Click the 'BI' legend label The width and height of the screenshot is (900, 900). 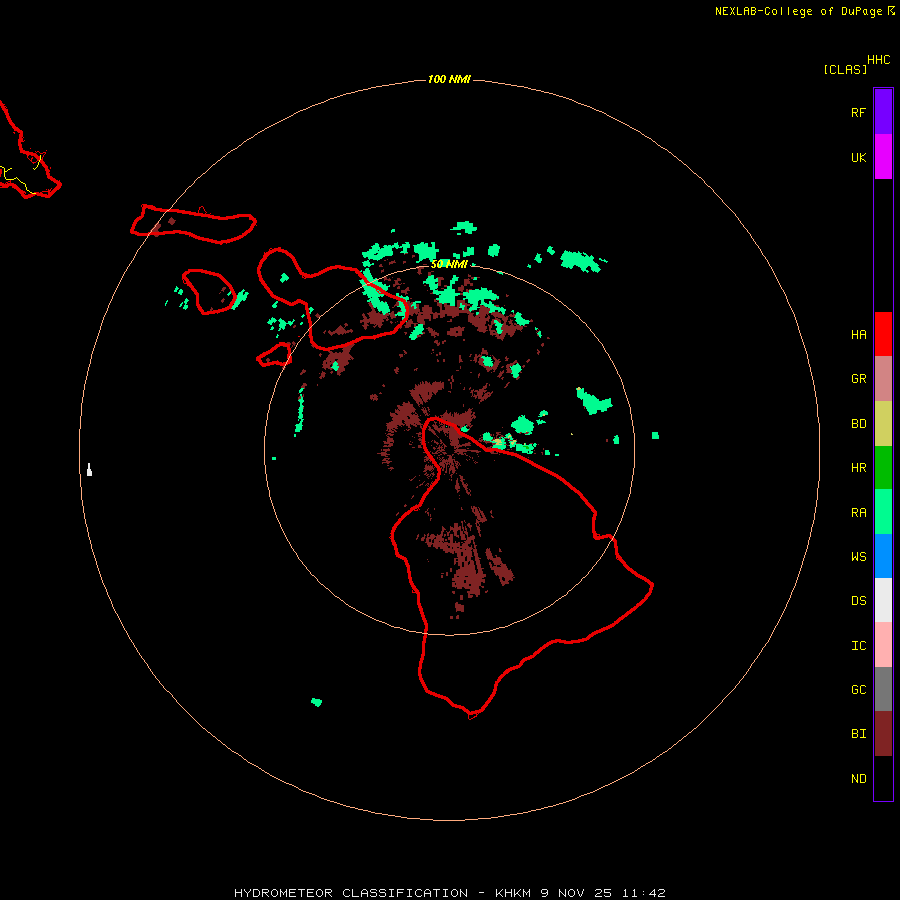click(x=858, y=734)
